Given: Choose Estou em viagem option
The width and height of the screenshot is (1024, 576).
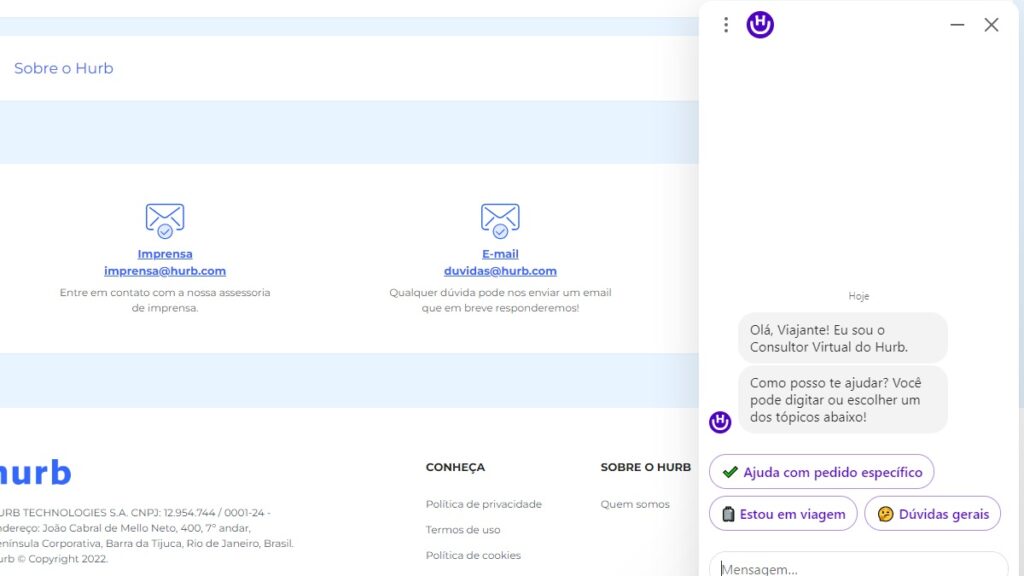Looking at the screenshot, I should pyautogui.click(x=783, y=514).
